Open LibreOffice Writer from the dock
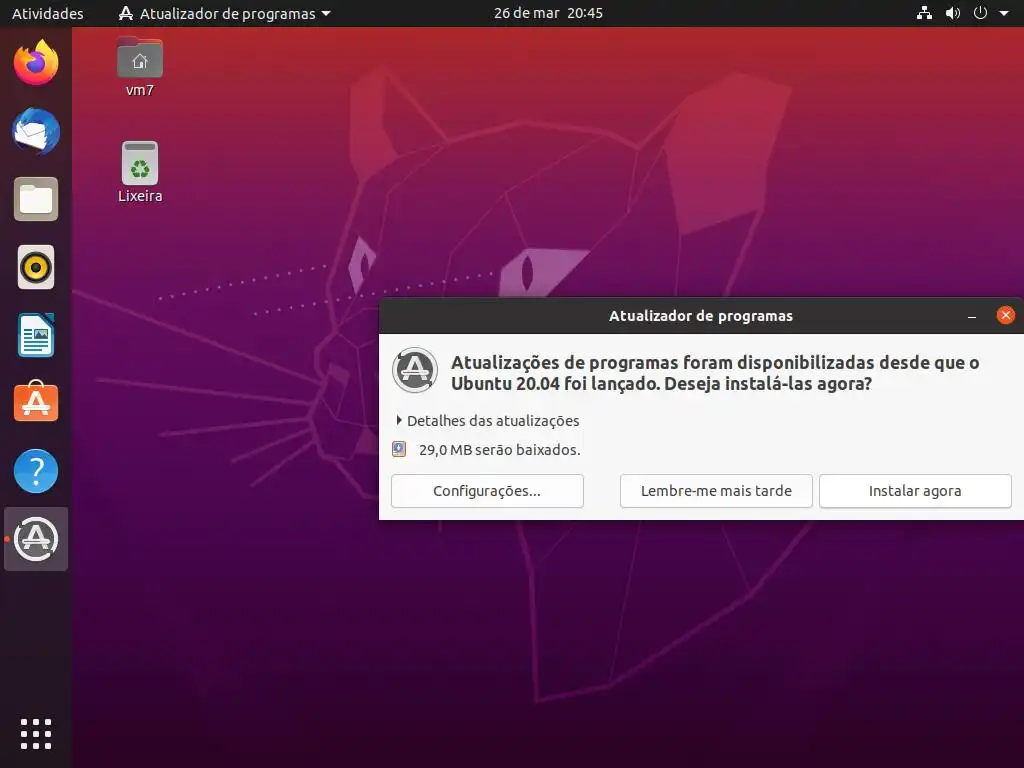The image size is (1024, 768). point(36,335)
